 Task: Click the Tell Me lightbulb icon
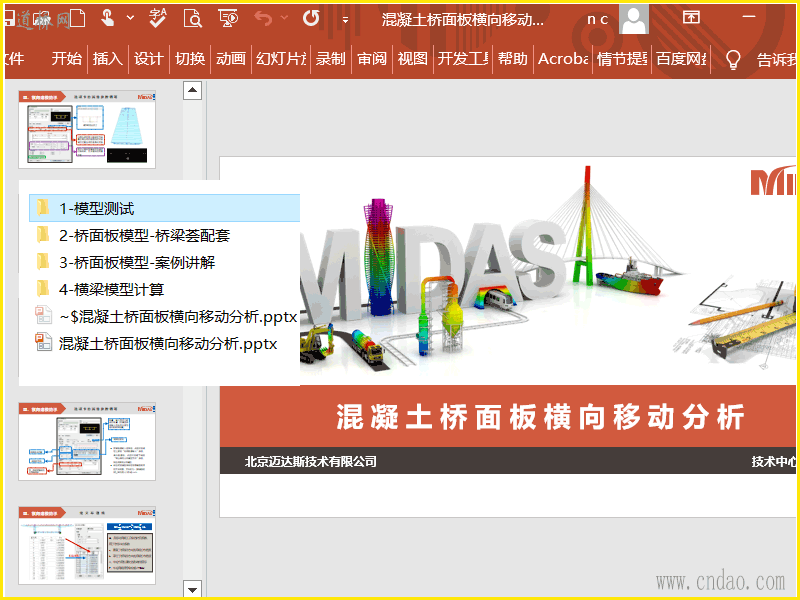tap(733, 59)
